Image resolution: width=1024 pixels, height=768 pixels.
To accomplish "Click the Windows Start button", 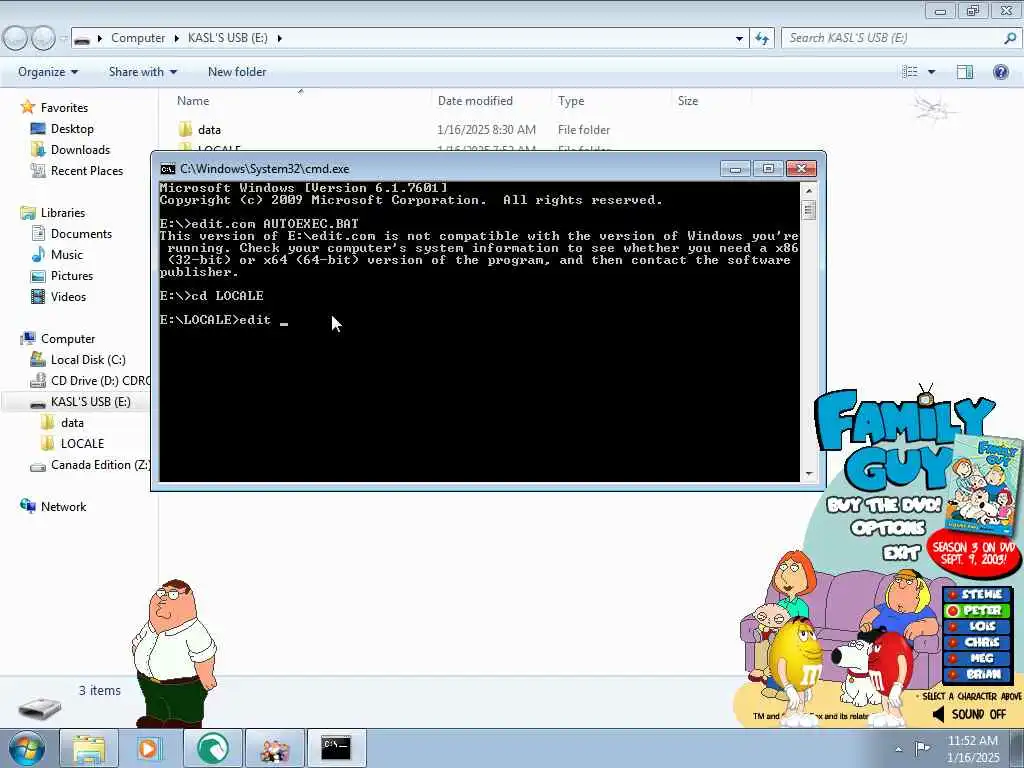I will [x=25, y=748].
